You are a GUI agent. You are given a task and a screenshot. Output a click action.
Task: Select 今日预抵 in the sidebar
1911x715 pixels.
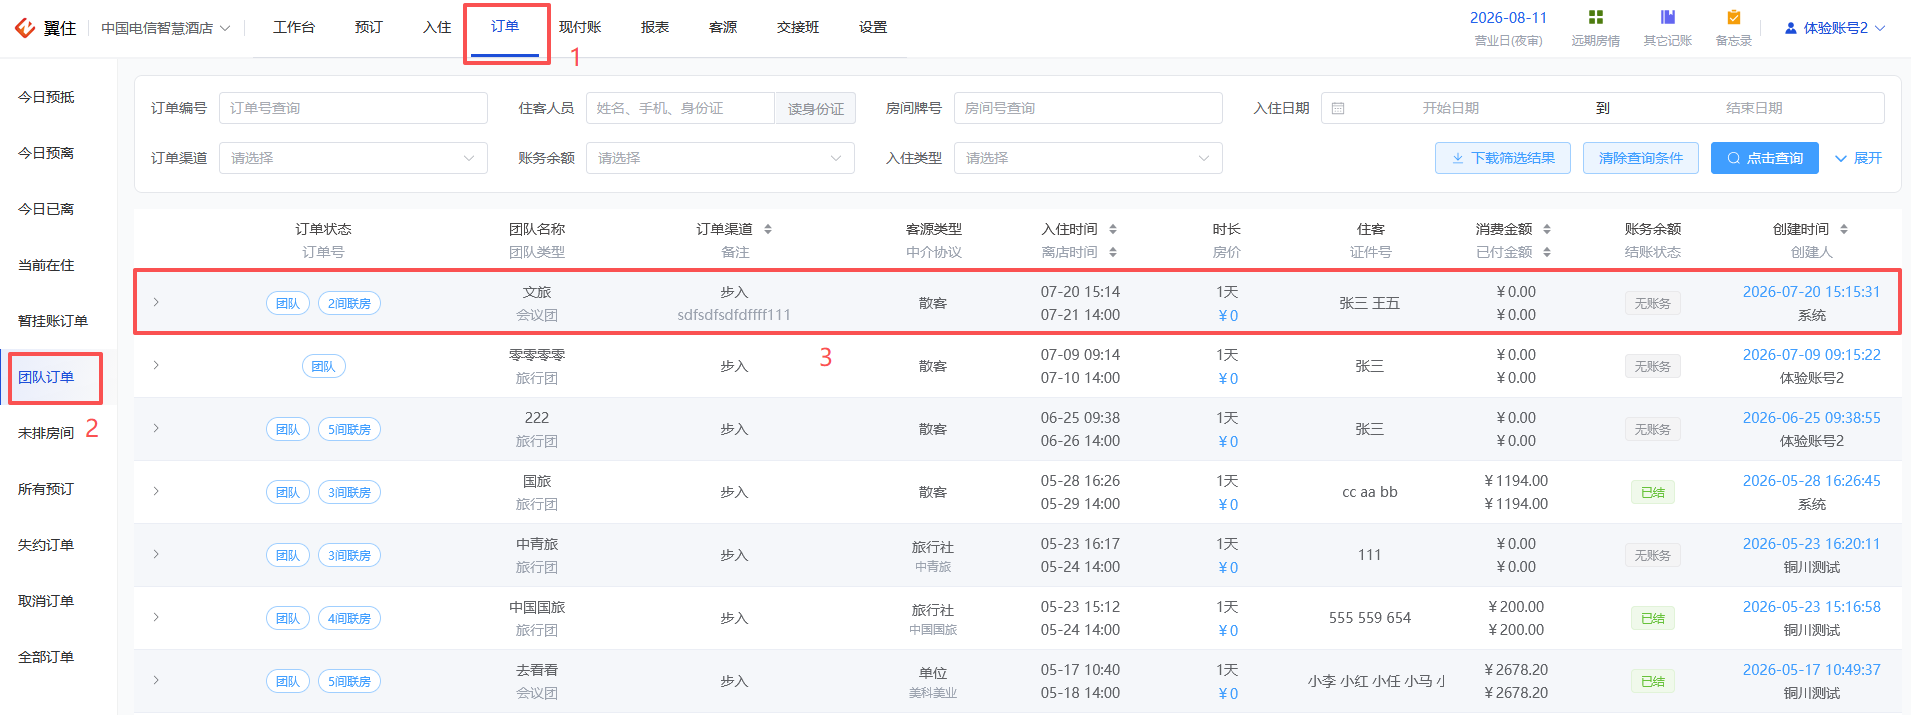point(46,97)
